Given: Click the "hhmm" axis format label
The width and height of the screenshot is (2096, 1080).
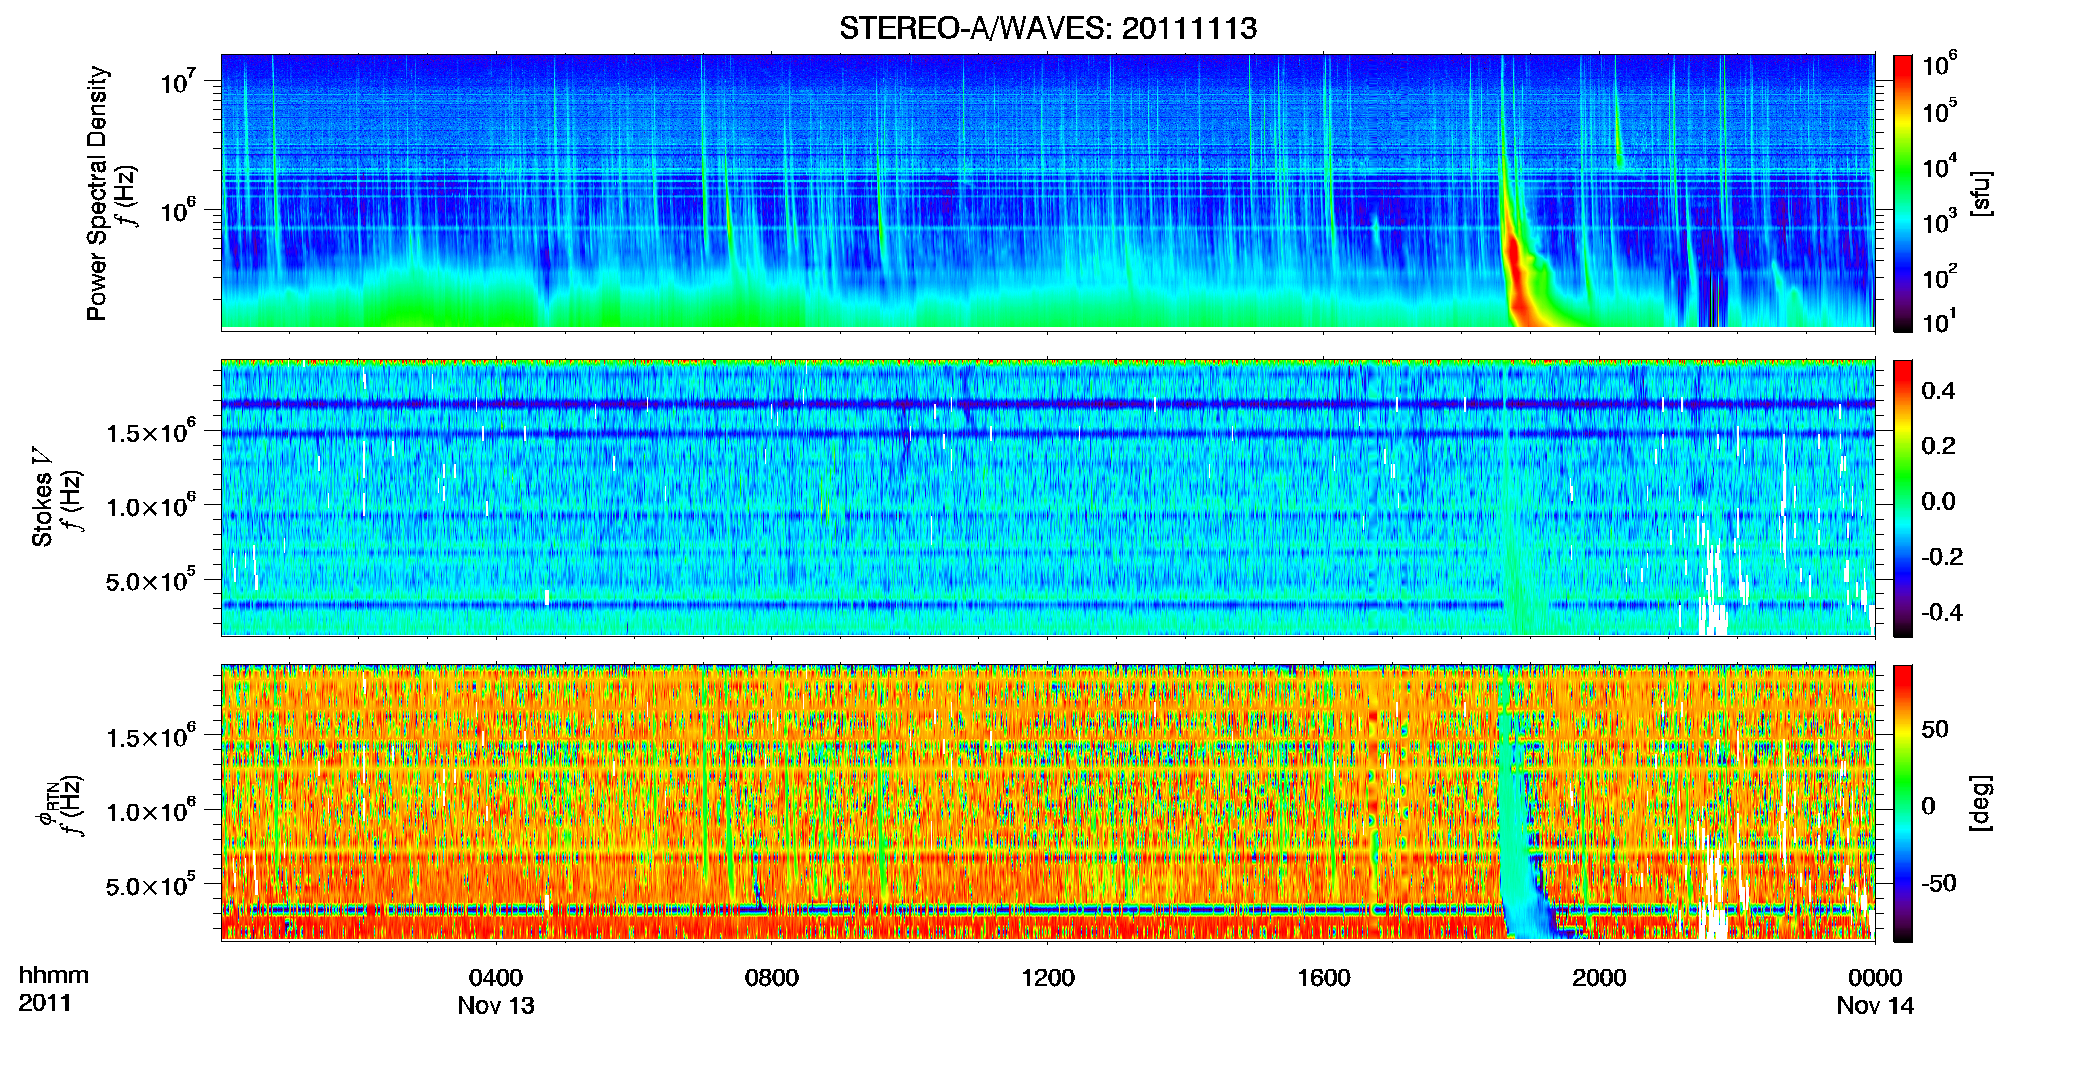Looking at the screenshot, I should (x=54, y=975).
